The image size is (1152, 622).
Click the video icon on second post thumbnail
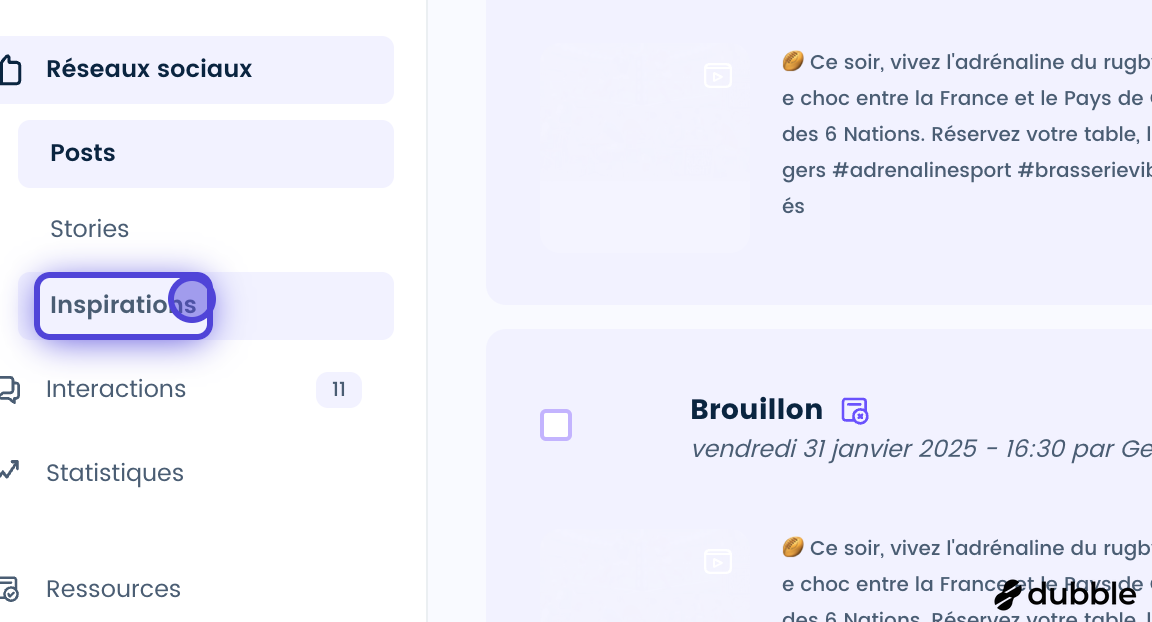[718, 562]
